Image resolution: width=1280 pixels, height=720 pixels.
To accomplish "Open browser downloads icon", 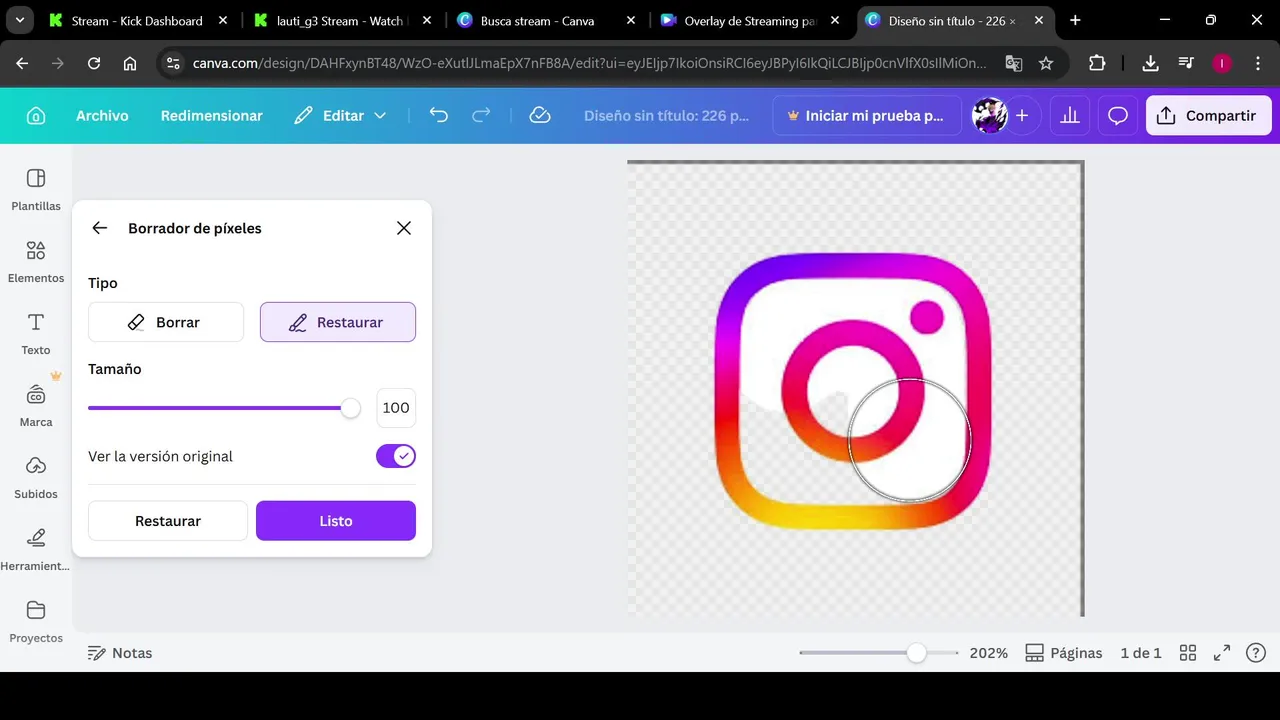I will click(x=1150, y=63).
